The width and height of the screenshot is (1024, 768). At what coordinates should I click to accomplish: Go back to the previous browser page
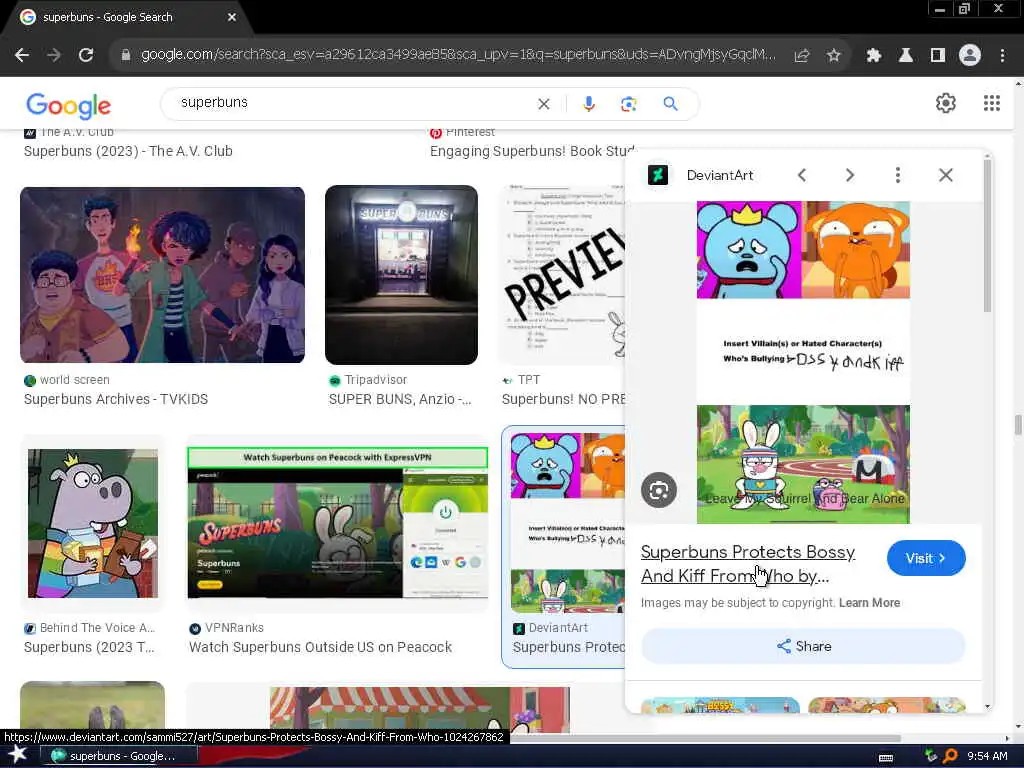click(22, 56)
